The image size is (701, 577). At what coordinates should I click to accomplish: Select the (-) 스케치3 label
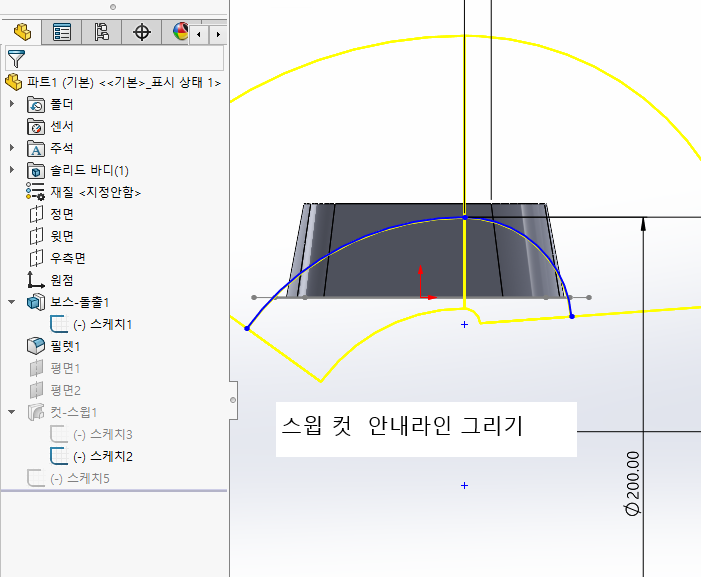click(103, 434)
